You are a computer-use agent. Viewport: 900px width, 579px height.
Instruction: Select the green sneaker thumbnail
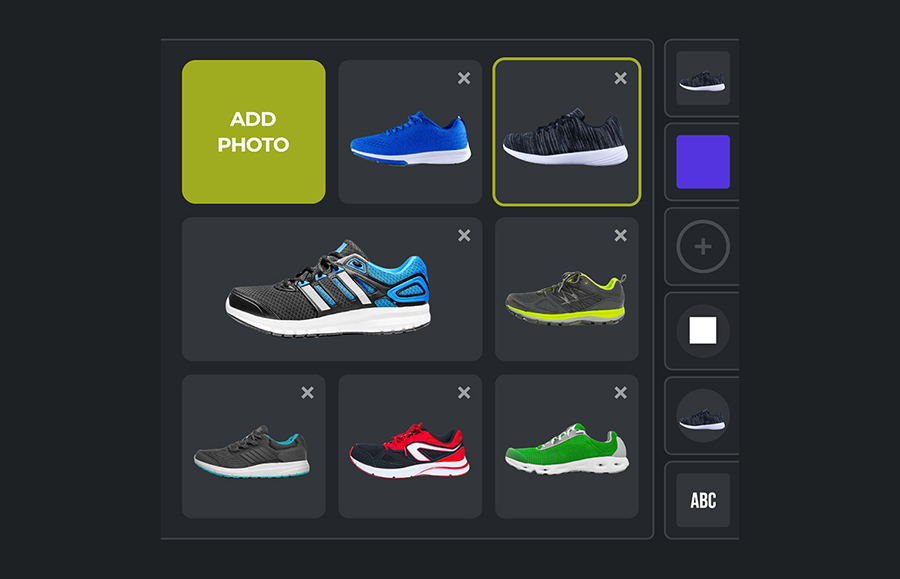tap(567, 446)
